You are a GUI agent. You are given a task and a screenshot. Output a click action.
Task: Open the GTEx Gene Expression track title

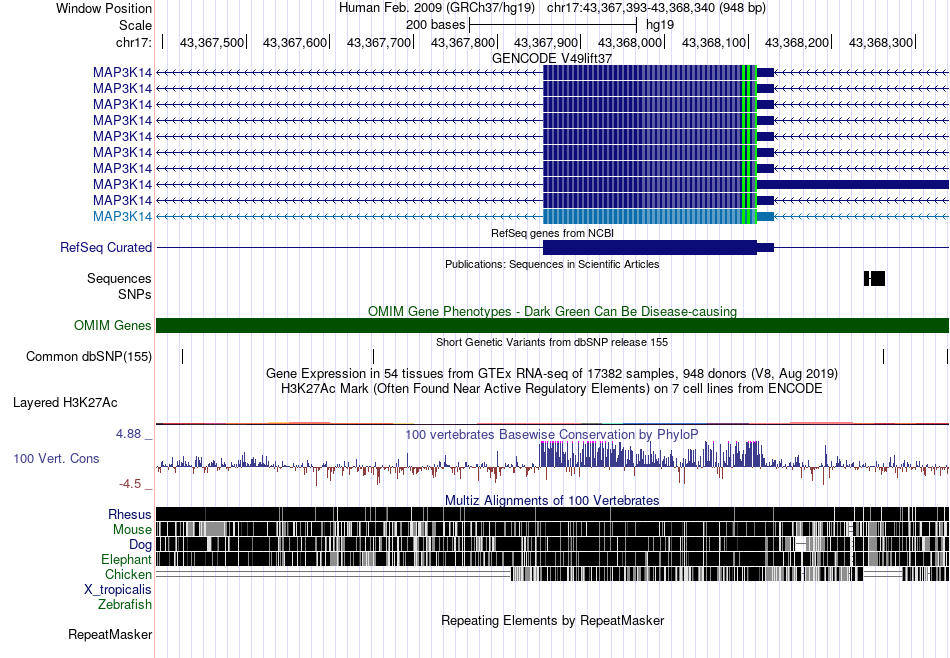coord(552,373)
